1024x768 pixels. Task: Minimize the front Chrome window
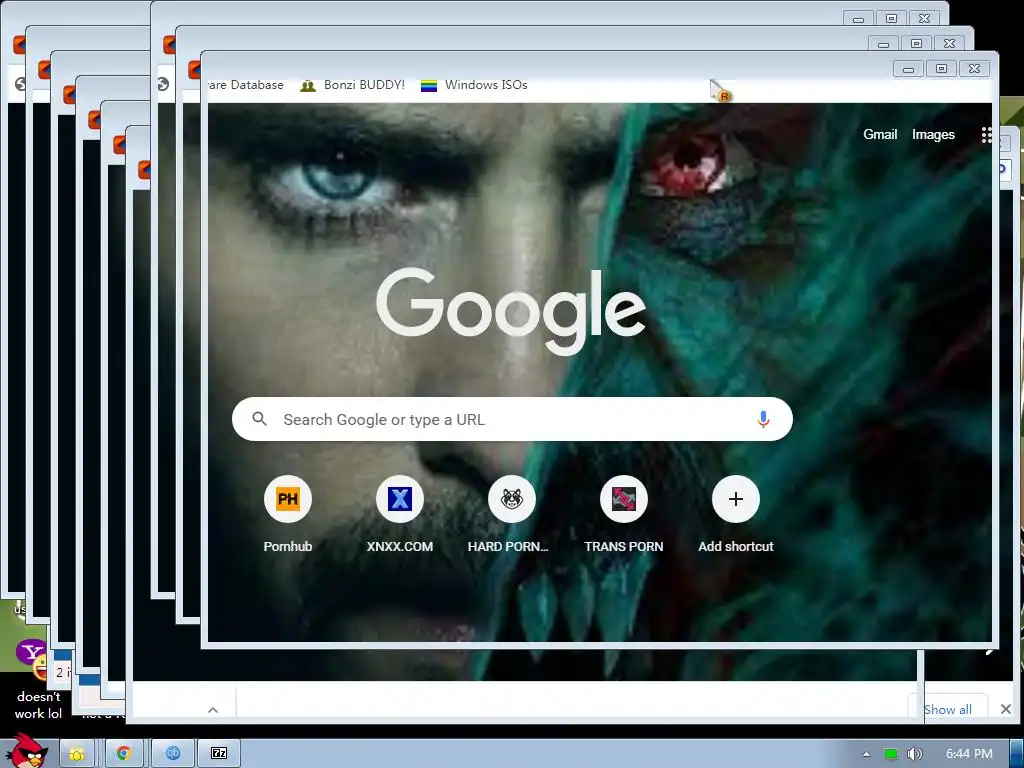[x=908, y=69]
